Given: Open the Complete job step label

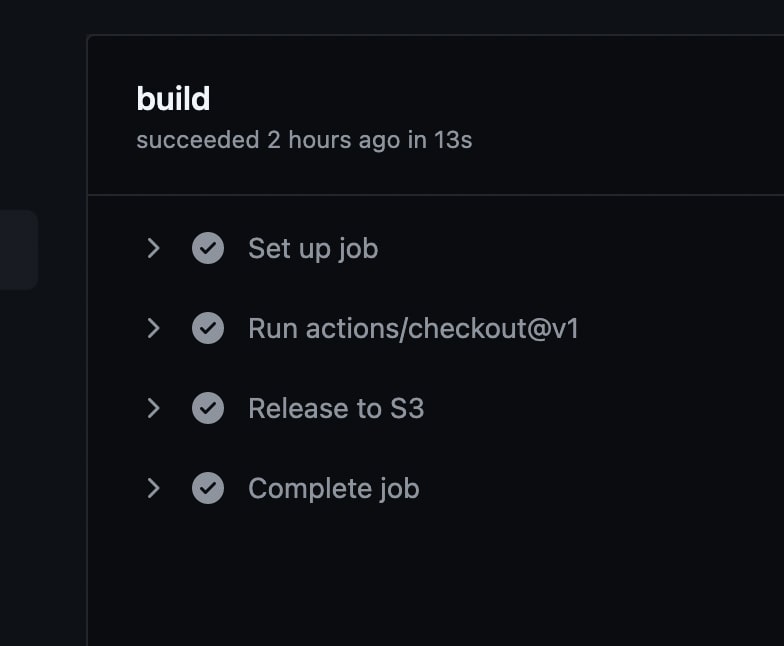Looking at the screenshot, I should (x=334, y=489).
